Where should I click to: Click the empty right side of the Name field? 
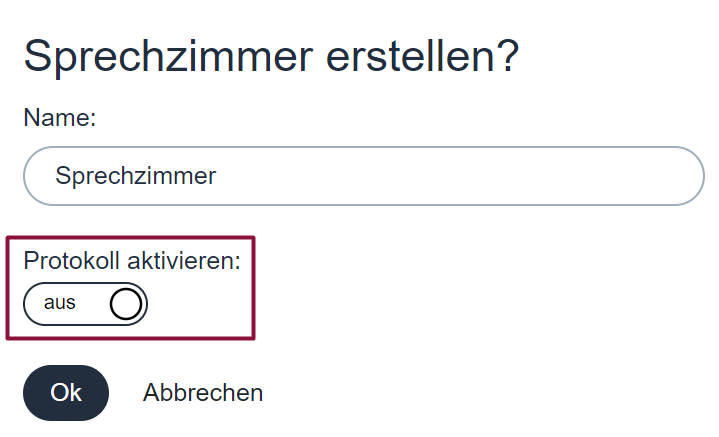point(504,176)
